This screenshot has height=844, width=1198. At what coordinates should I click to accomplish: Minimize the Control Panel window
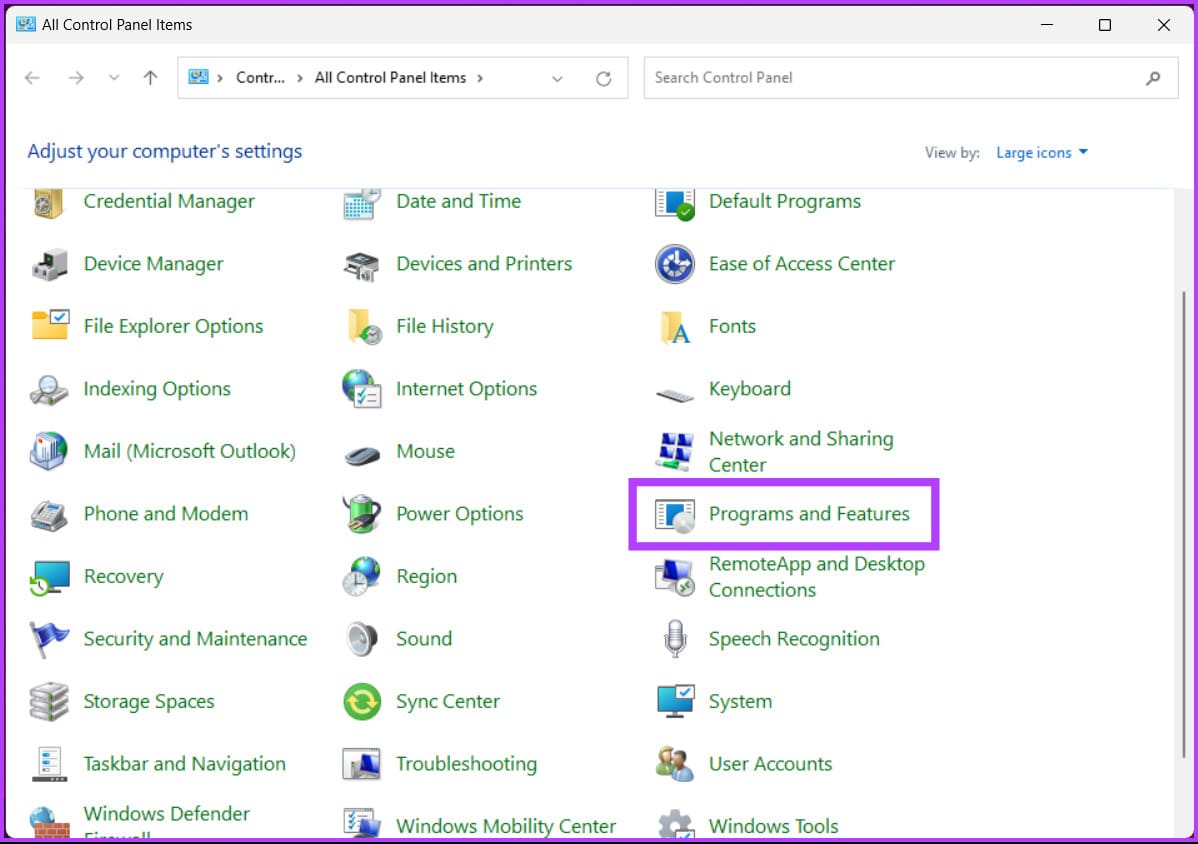(x=1047, y=25)
